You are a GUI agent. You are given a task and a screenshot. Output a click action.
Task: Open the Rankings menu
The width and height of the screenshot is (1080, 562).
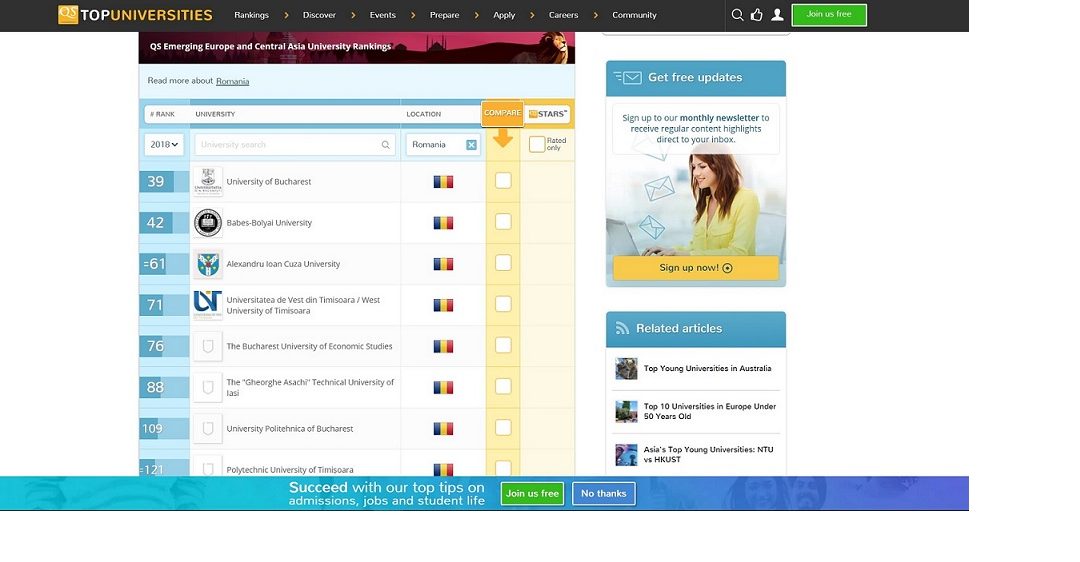coord(251,15)
